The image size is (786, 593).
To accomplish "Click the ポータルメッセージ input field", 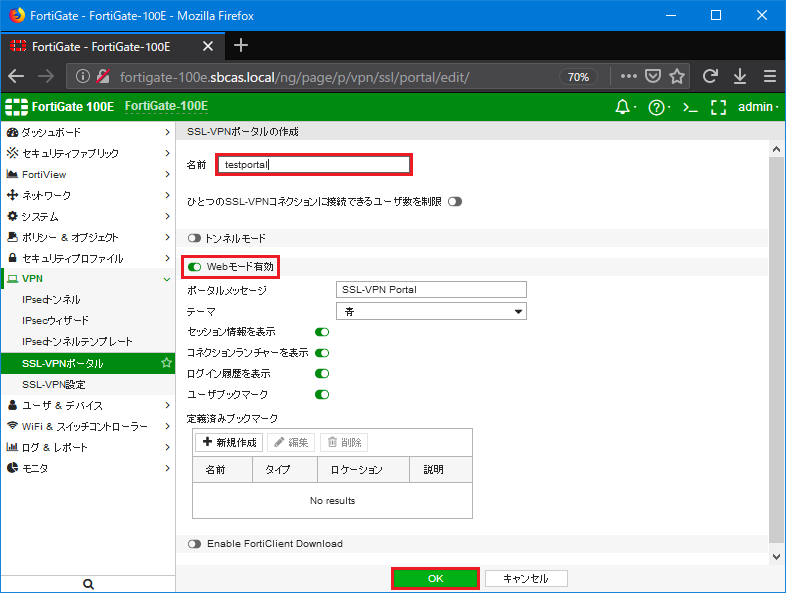I will coord(431,290).
